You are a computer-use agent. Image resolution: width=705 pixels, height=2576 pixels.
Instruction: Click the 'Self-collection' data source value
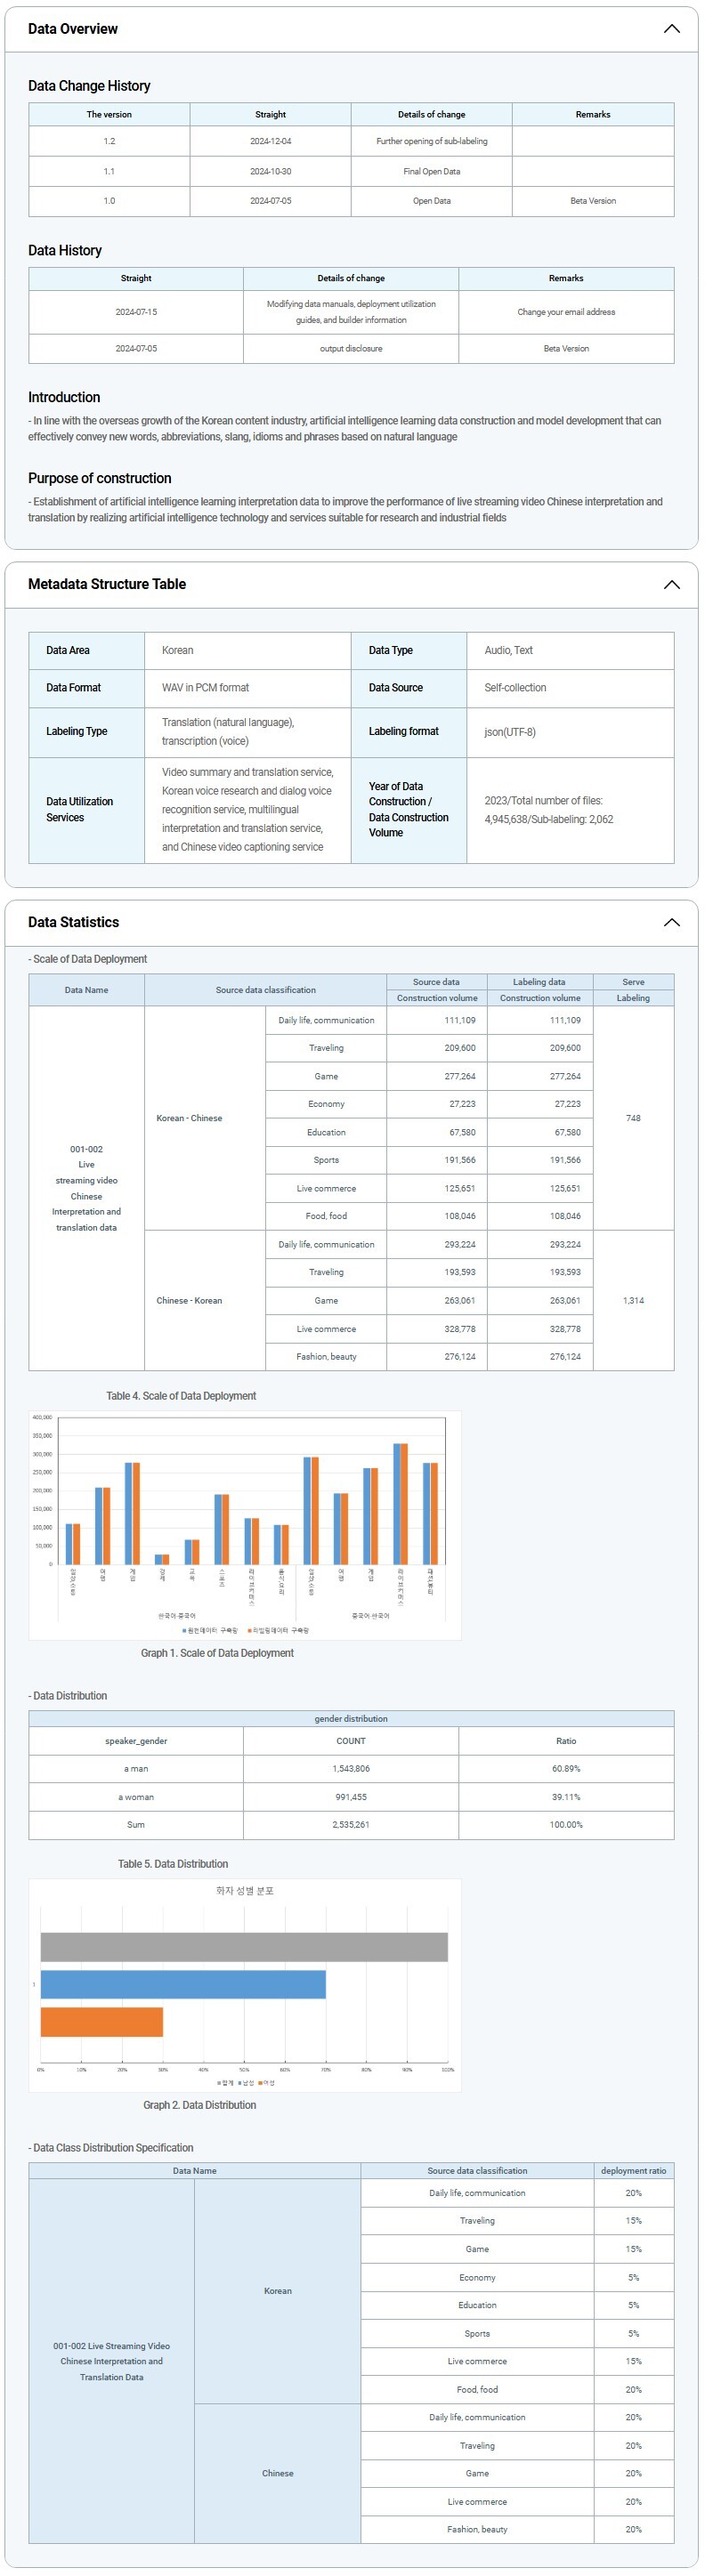click(515, 688)
